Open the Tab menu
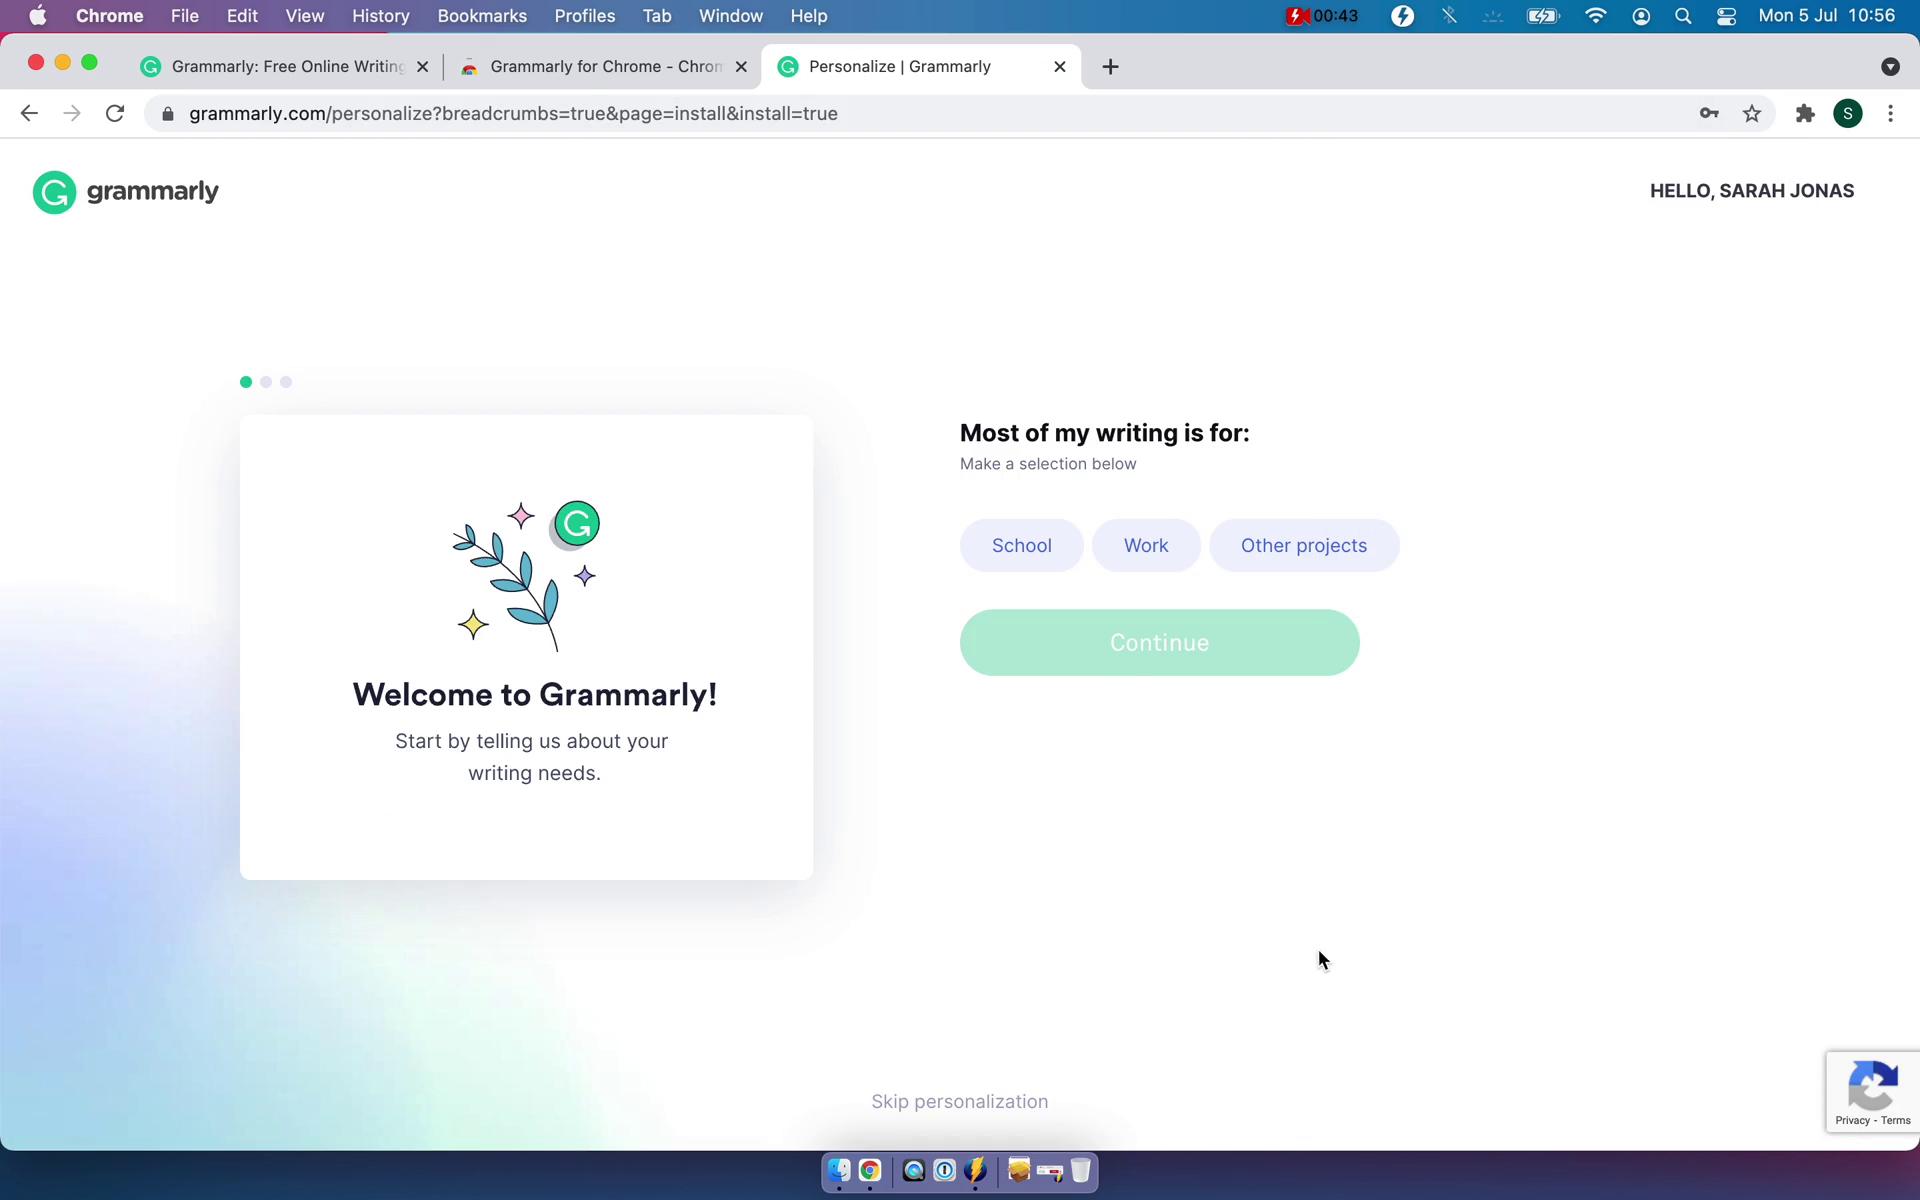This screenshot has height=1200, width=1920. pos(656,16)
